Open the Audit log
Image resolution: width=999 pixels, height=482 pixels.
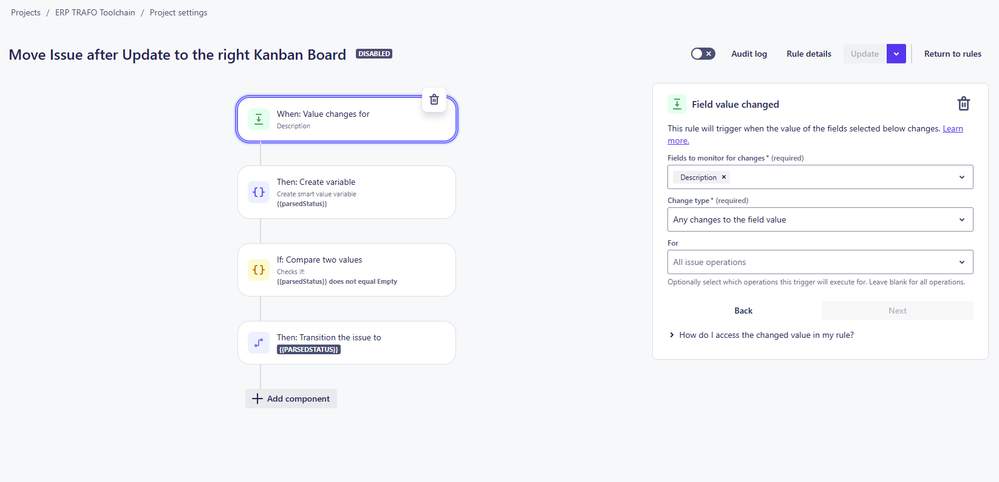coord(749,54)
